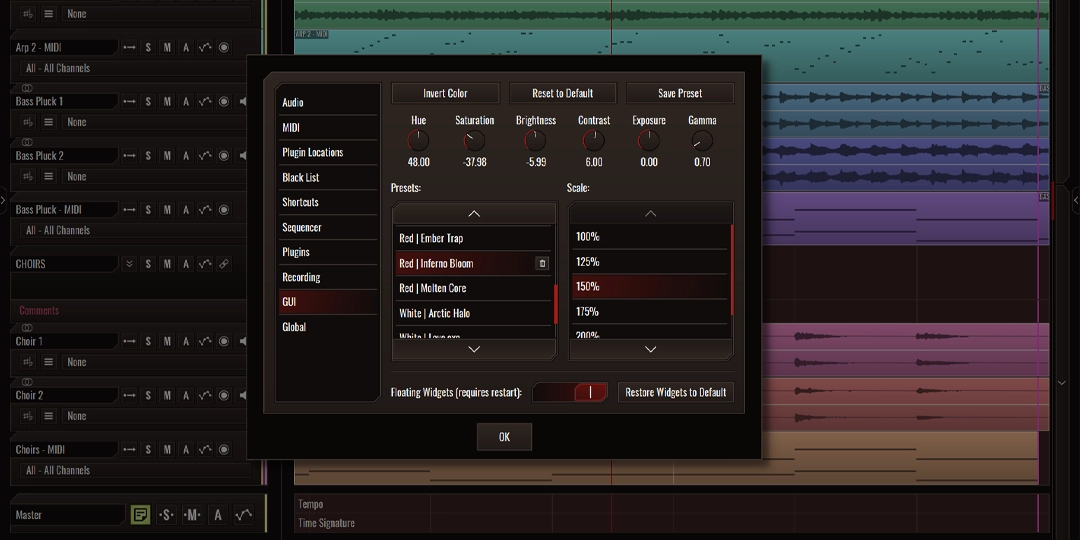
Task: Open the None dropdown under Bass Pluck 2
Action: pyautogui.click(x=156, y=176)
